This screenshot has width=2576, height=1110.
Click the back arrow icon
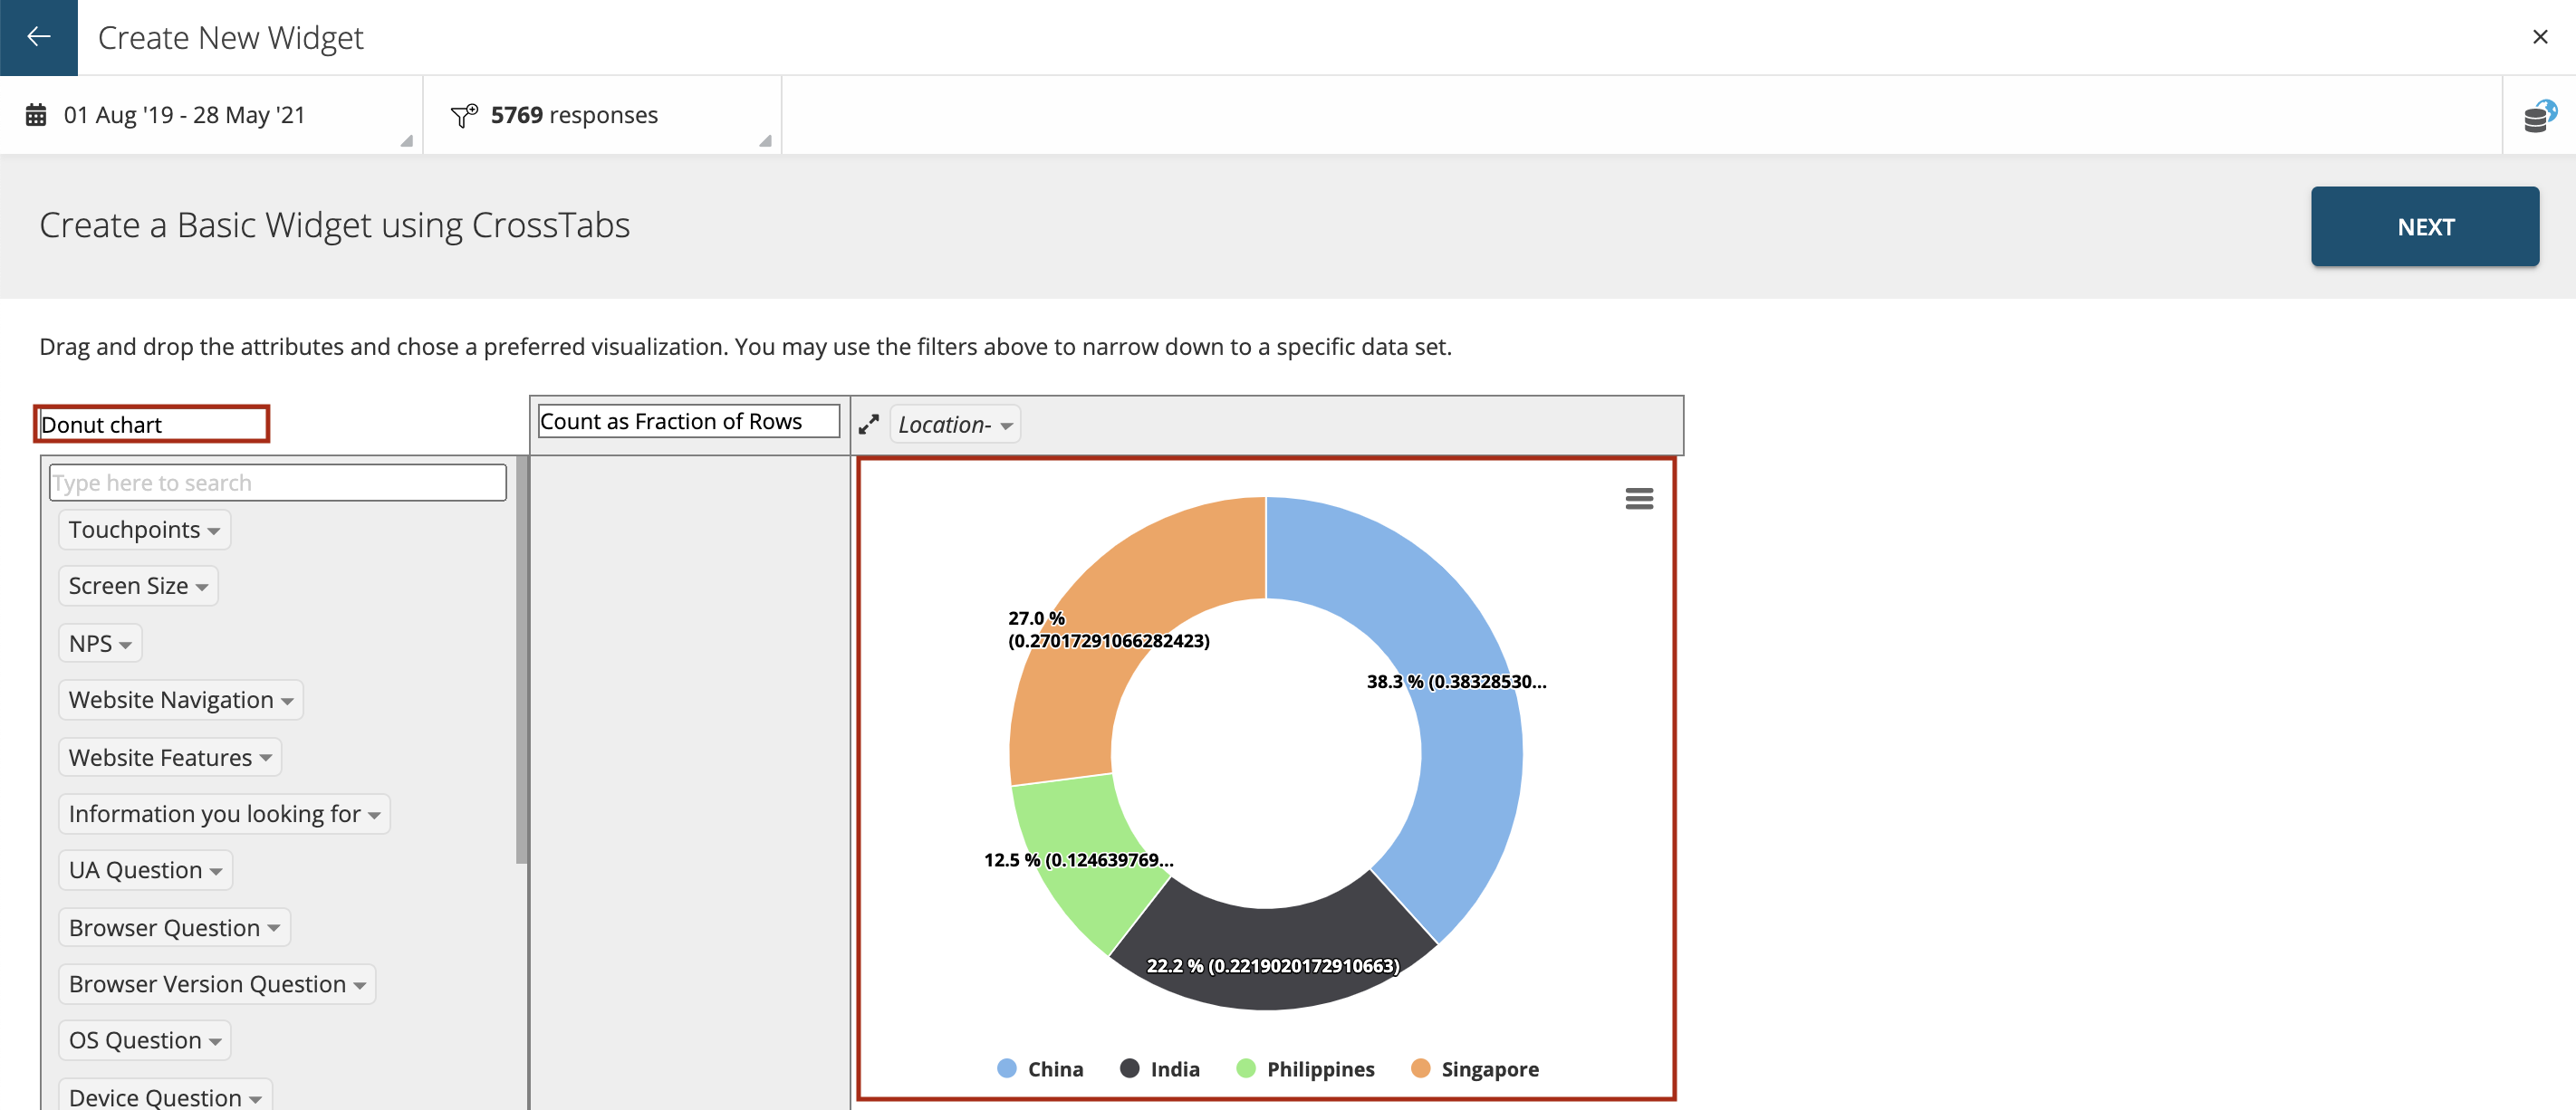coord(38,37)
